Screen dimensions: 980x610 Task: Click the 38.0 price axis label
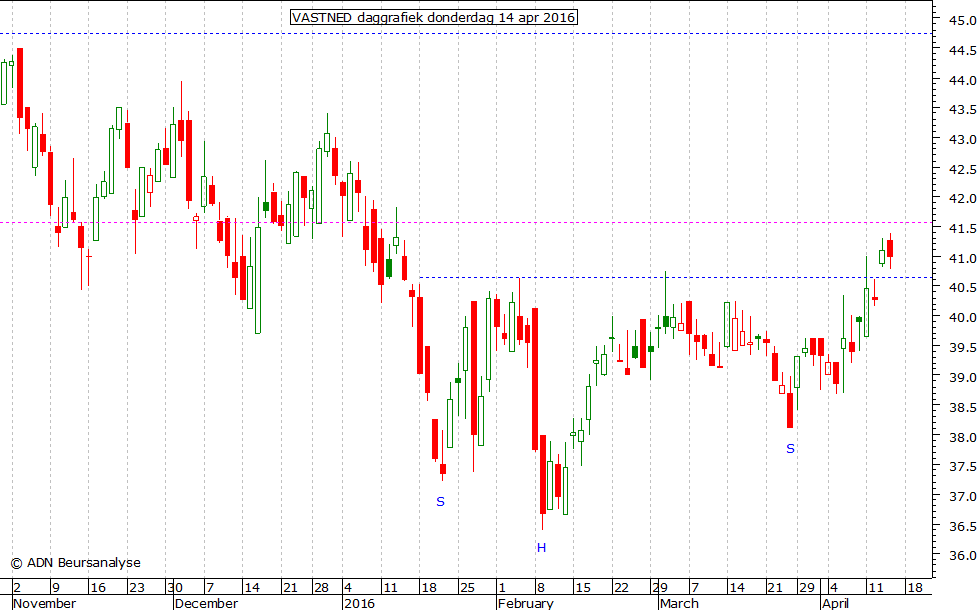[962, 437]
